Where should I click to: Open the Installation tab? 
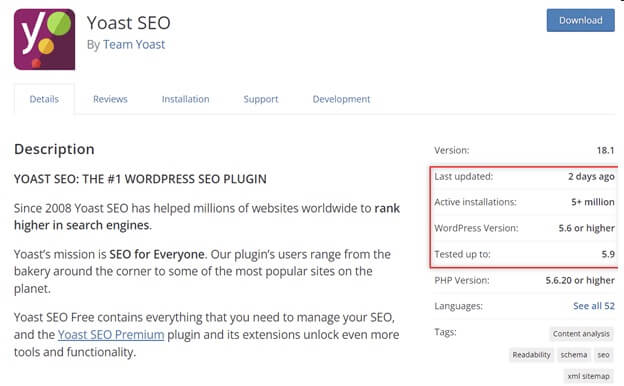click(x=185, y=99)
